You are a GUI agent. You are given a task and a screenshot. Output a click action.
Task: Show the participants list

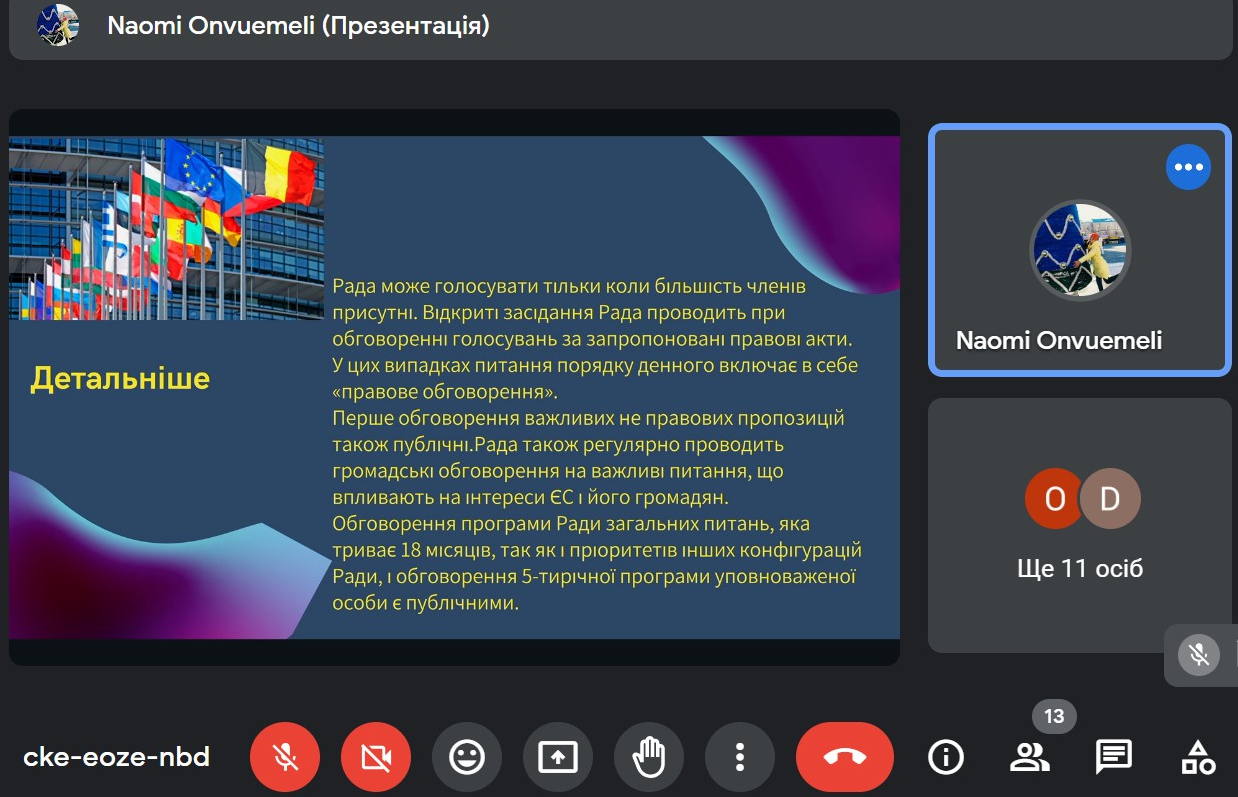(1030, 757)
